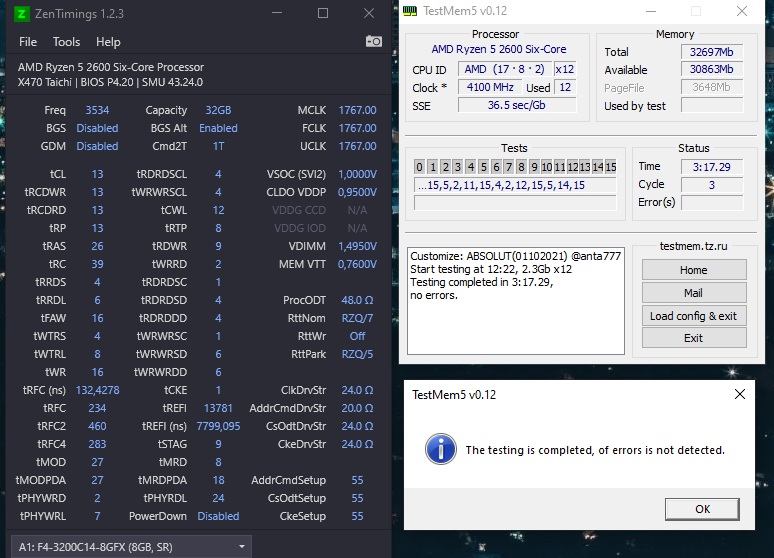The height and width of the screenshot is (558, 774).
Task: Open the Help menu in ZenTimings
Action: tap(108, 42)
